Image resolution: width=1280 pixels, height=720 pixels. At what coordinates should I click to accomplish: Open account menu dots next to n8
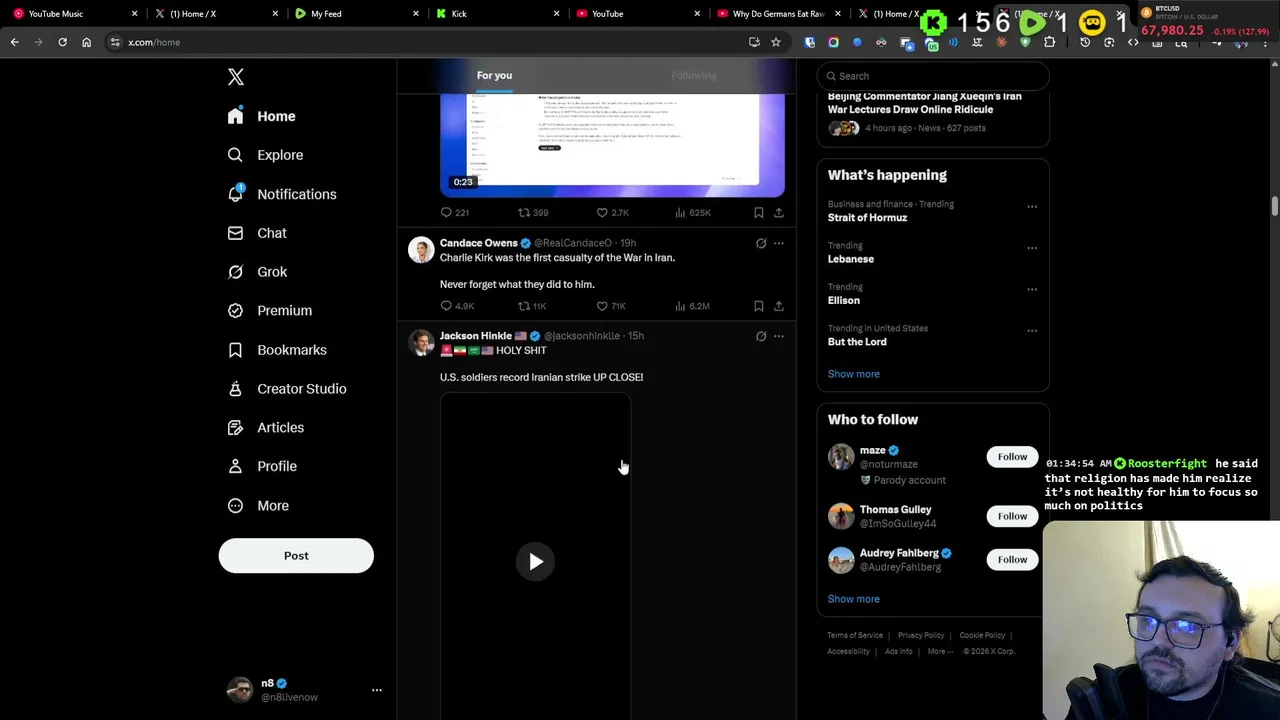click(377, 690)
